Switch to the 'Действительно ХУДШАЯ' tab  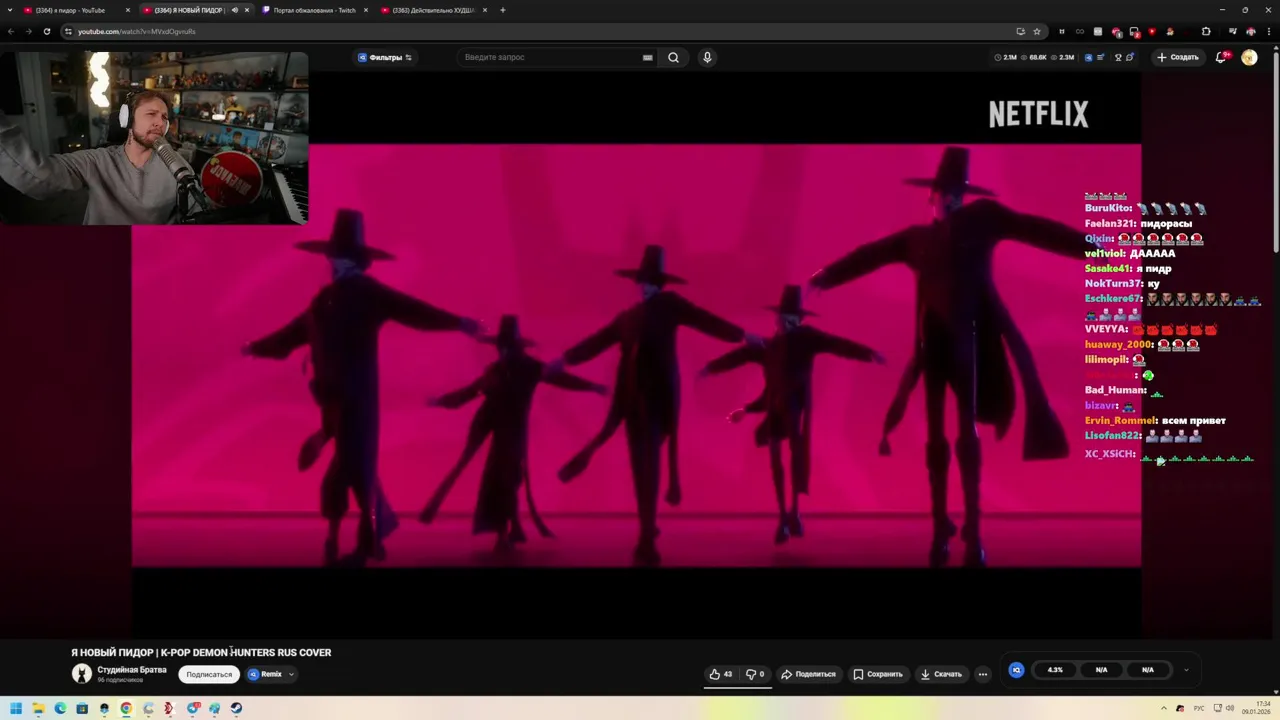[x=433, y=10]
